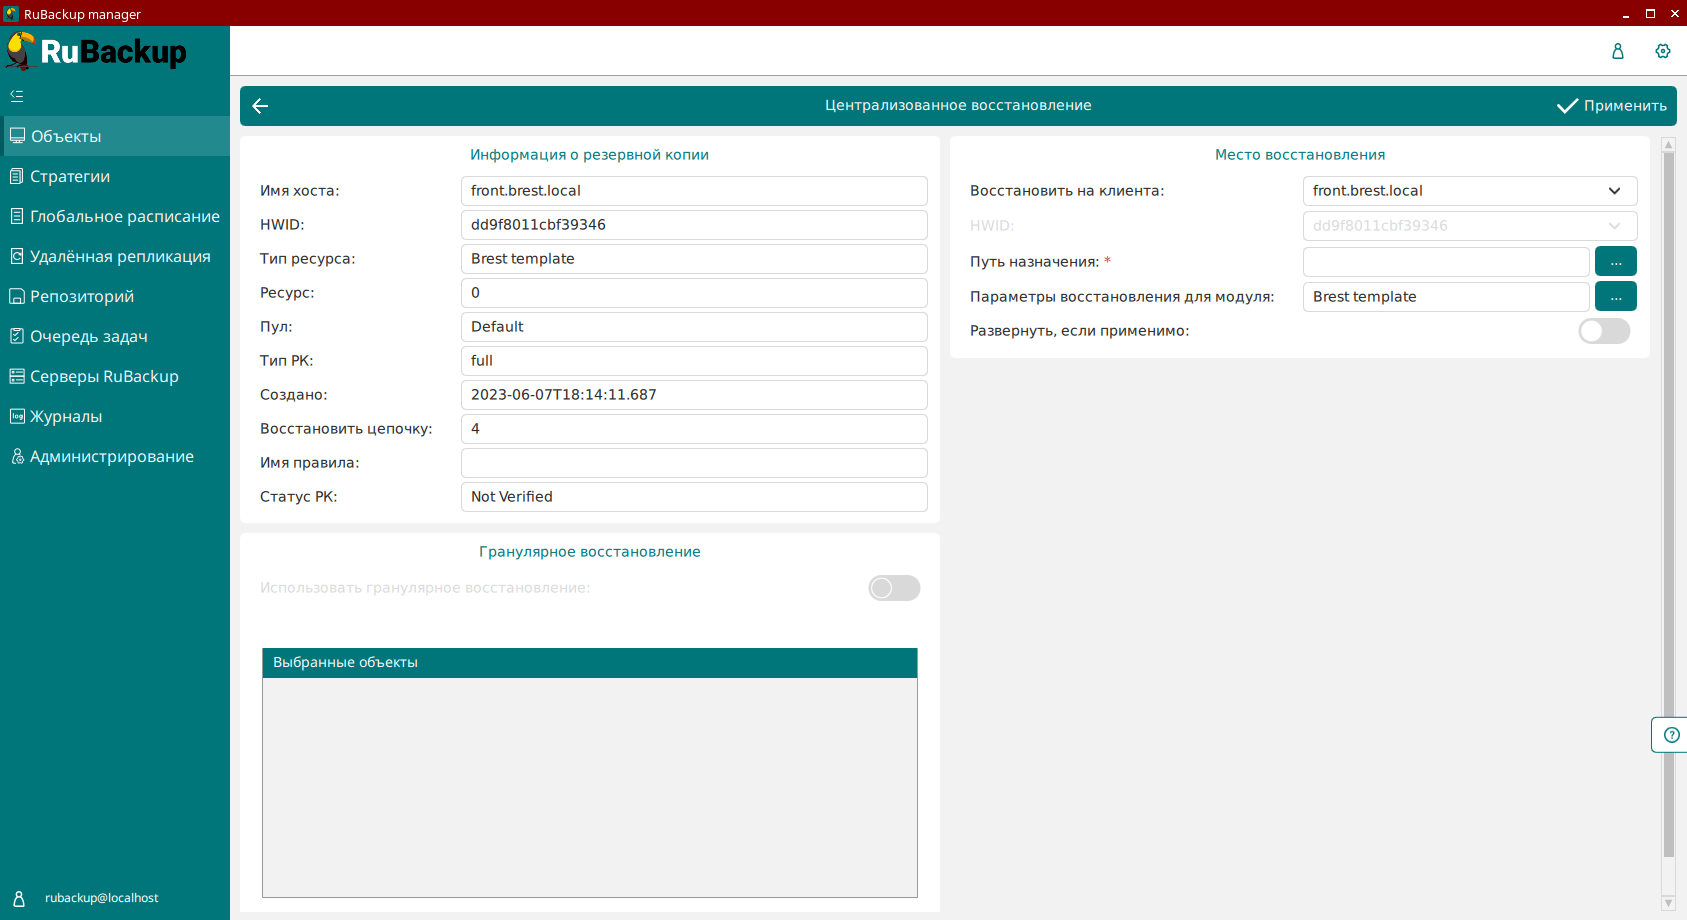
Task: Go to Глобальное расписание section
Action: pyautogui.click(x=124, y=216)
